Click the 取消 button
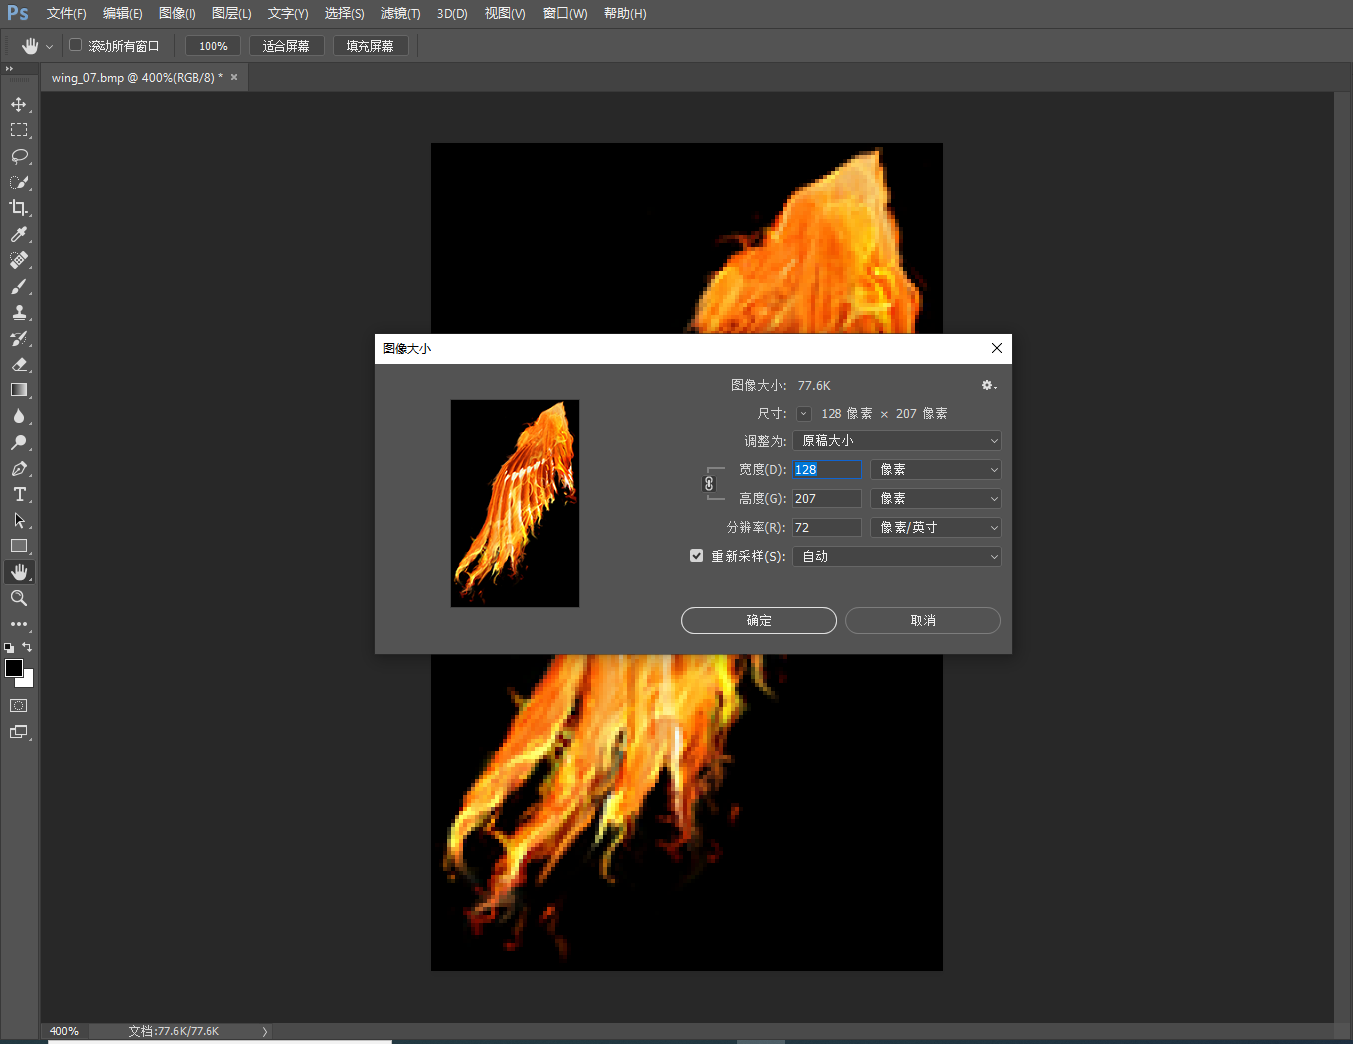Viewport: 1353px width, 1044px height. coord(923,620)
